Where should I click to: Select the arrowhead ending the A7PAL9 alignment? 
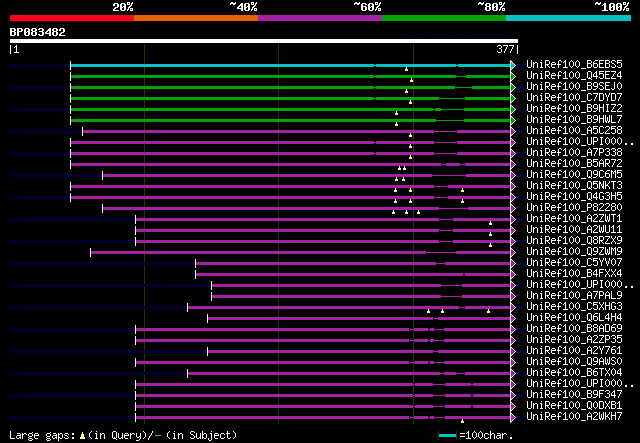click(x=513, y=296)
